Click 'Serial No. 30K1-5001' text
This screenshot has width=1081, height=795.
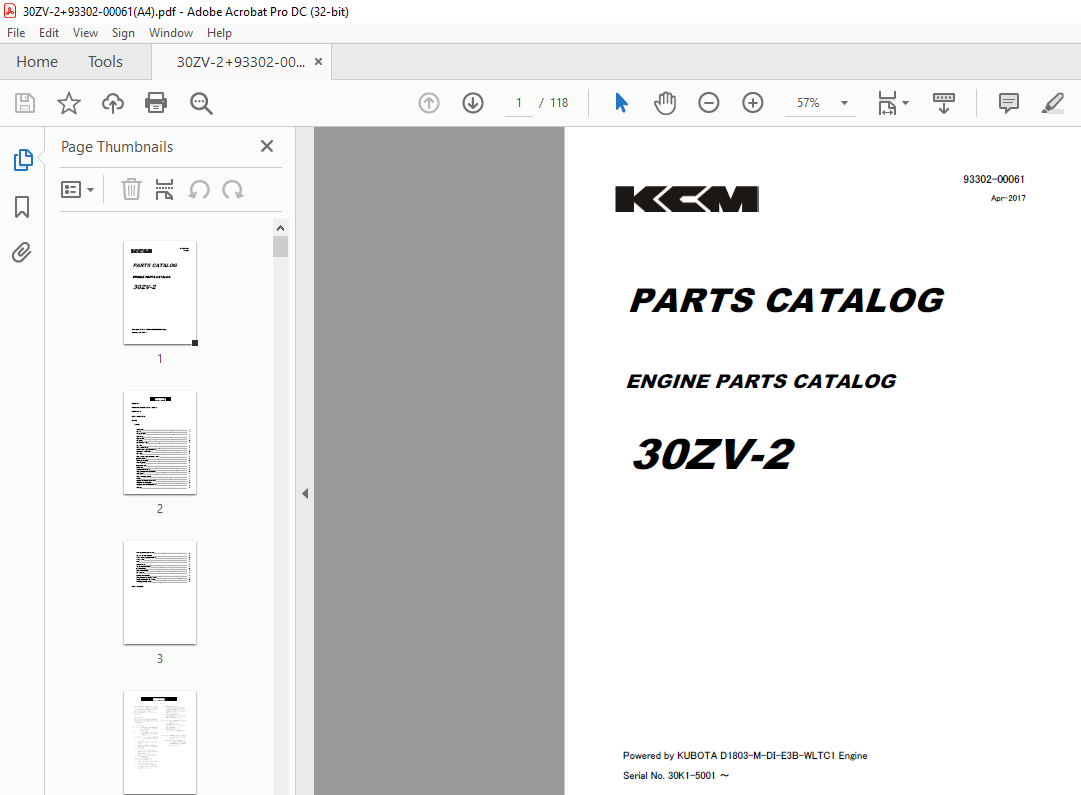click(676, 776)
